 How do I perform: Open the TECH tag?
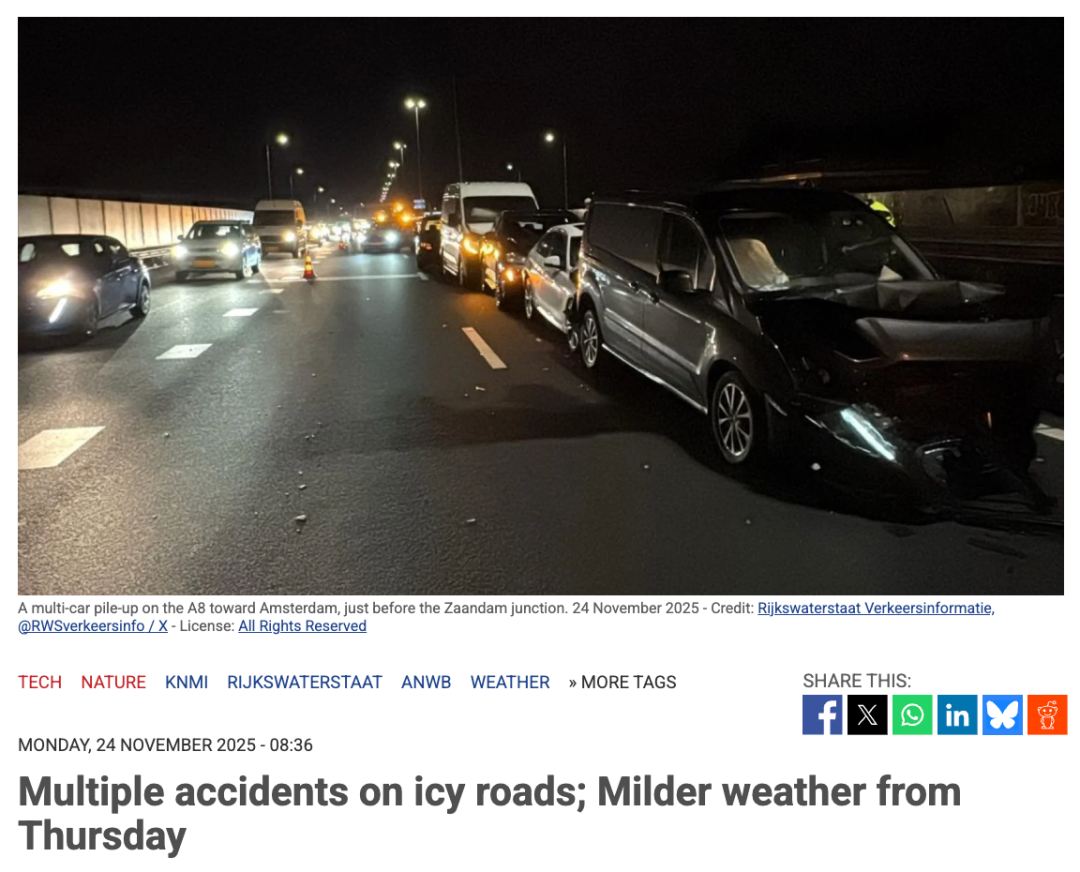(x=40, y=682)
